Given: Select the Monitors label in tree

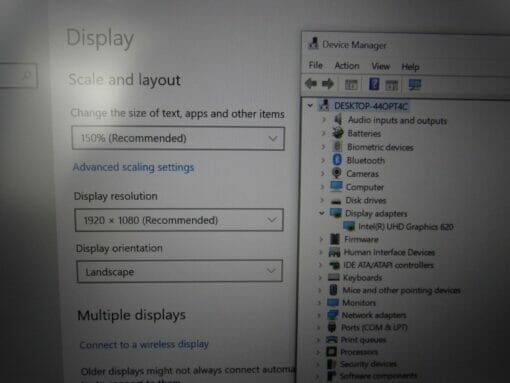Looking at the screenshot, I should pyautogui.click(x=359, y=303).
